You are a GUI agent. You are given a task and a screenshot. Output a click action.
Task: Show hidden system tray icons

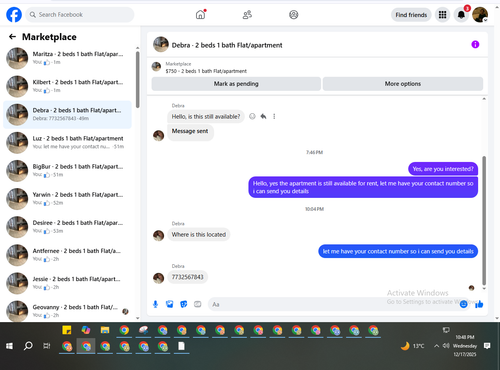(x=436, y=346)
